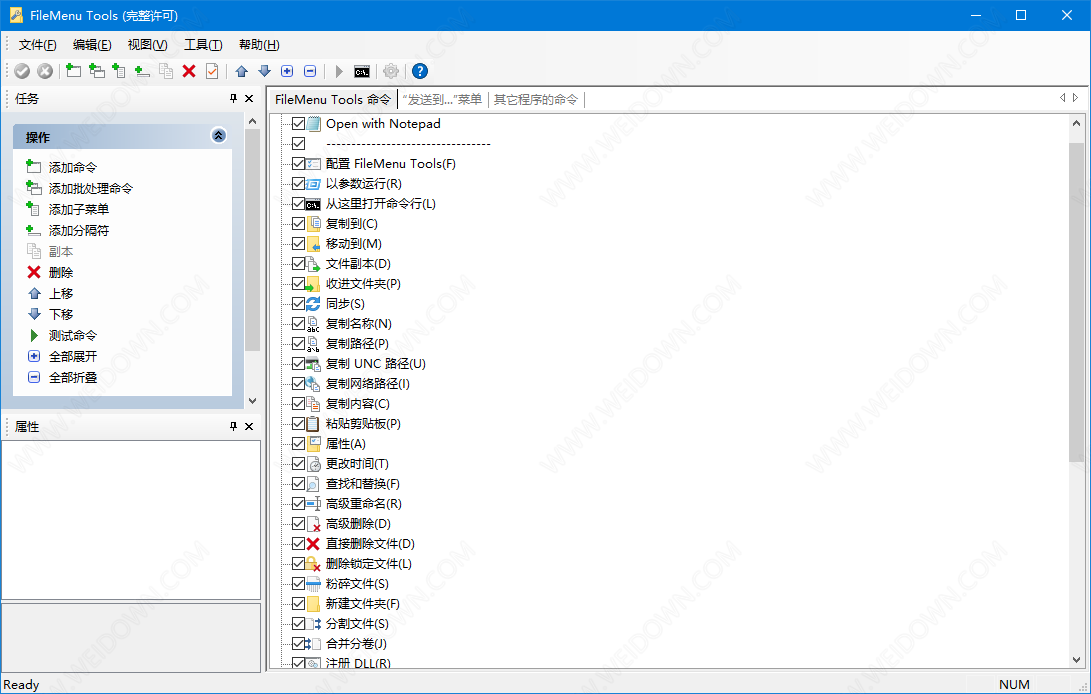Click the settings gear toolbar icon
1091x694 pixels.
point(391,71)
